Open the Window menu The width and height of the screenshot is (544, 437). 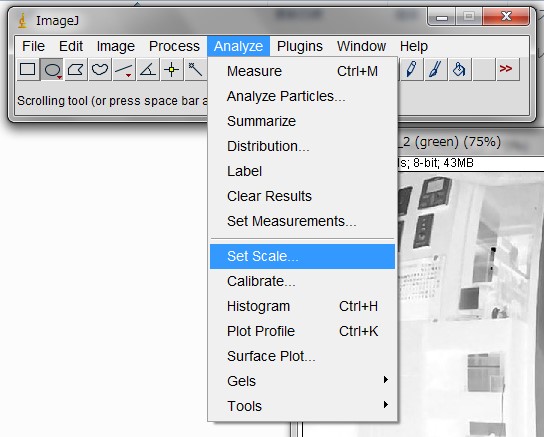pos(362,46)
